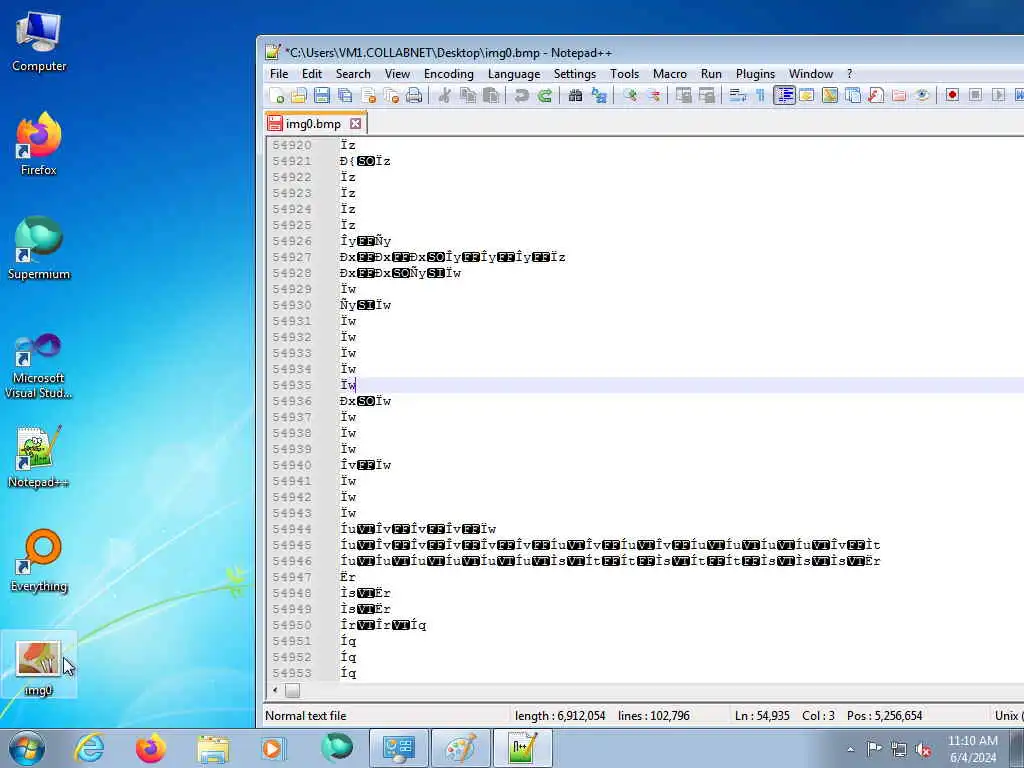
Task: Create a new document with the New toolbar icon
Action: (x=276, y=96)
